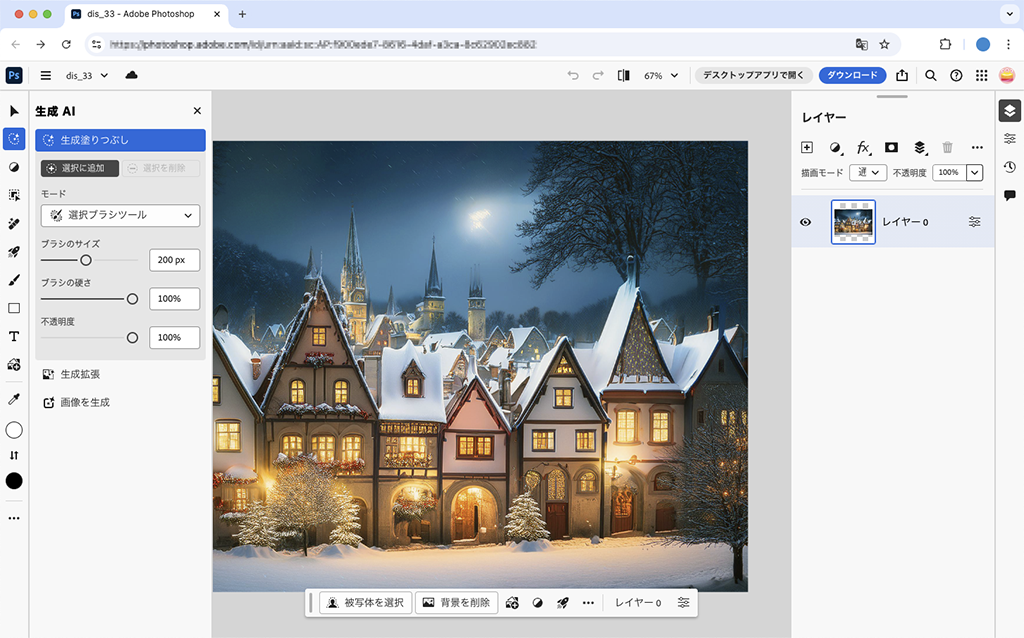Screen dimensions: 1024x638
Task: Click the ブラシのサイズ slider handle
Action: click(x=86, y=260)
